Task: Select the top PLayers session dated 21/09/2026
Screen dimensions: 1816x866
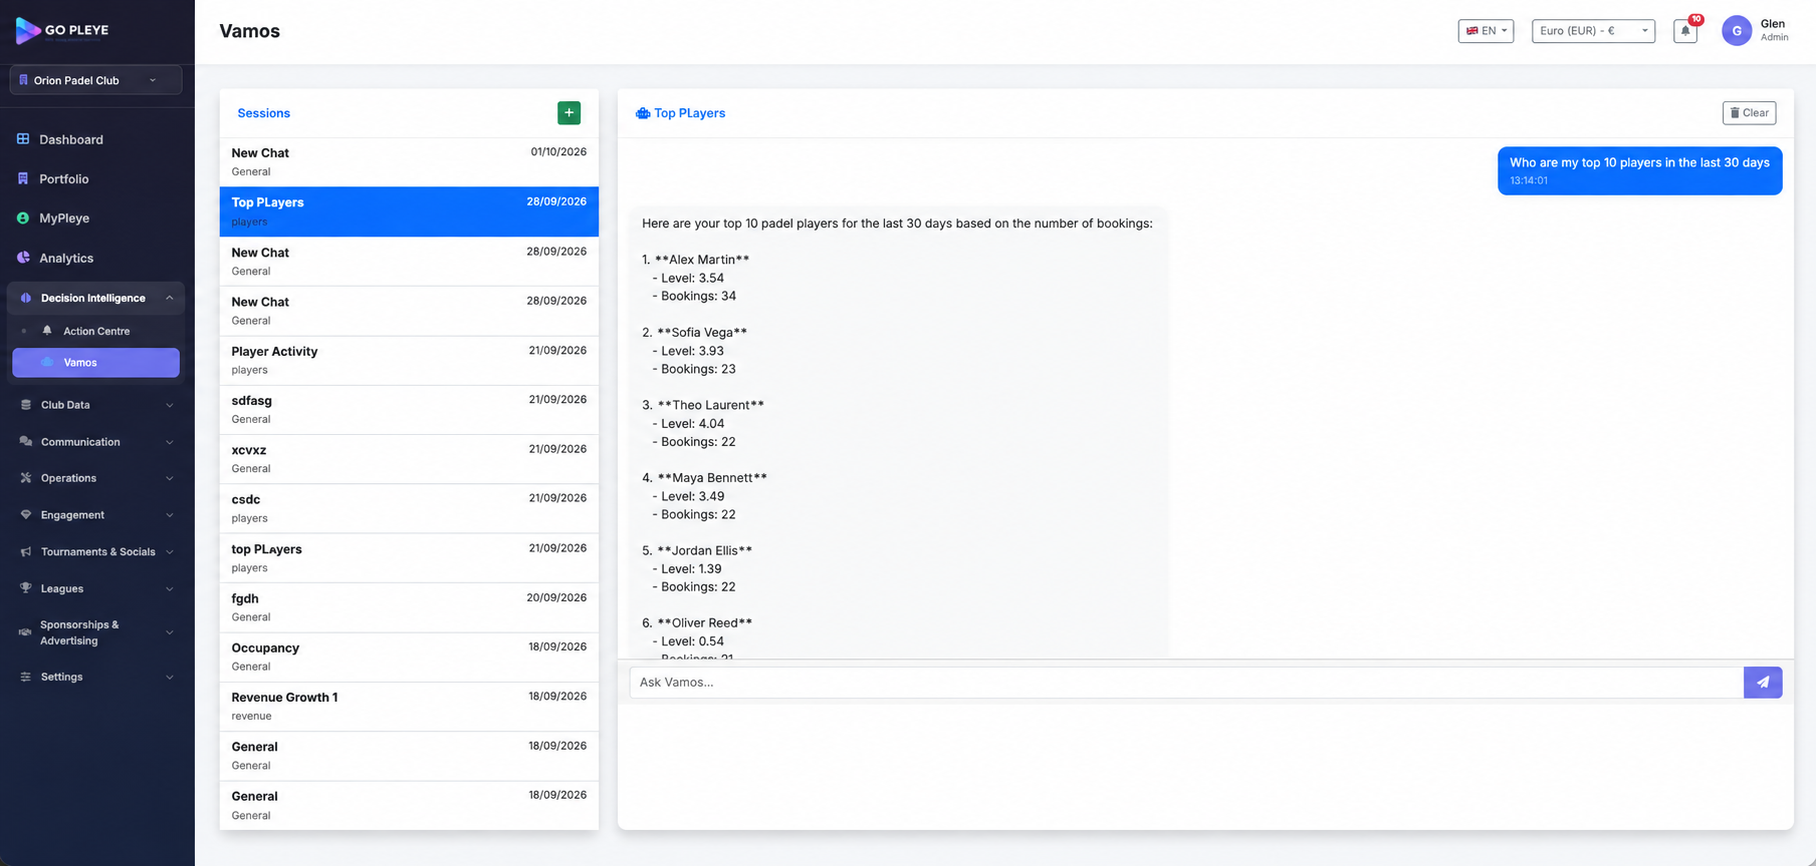Action: tap(409, 558)
